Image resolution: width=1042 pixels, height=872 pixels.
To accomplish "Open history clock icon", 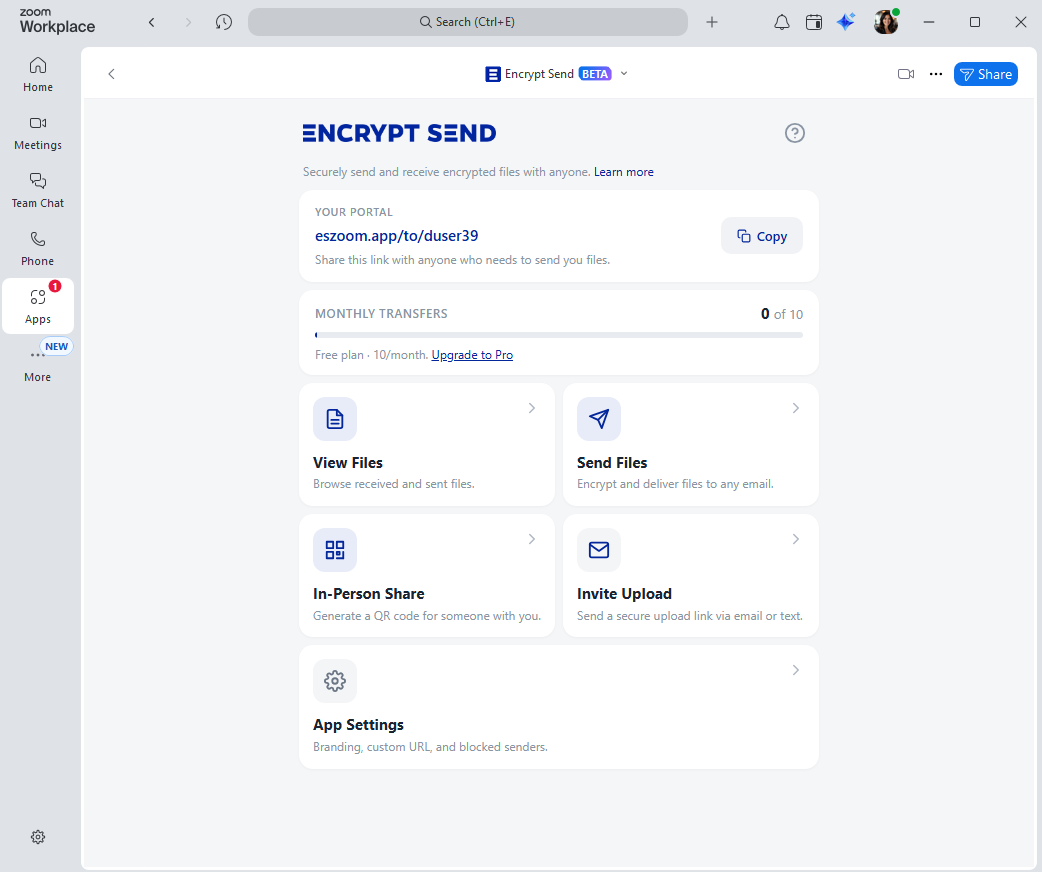I will (x=224, y=23).
